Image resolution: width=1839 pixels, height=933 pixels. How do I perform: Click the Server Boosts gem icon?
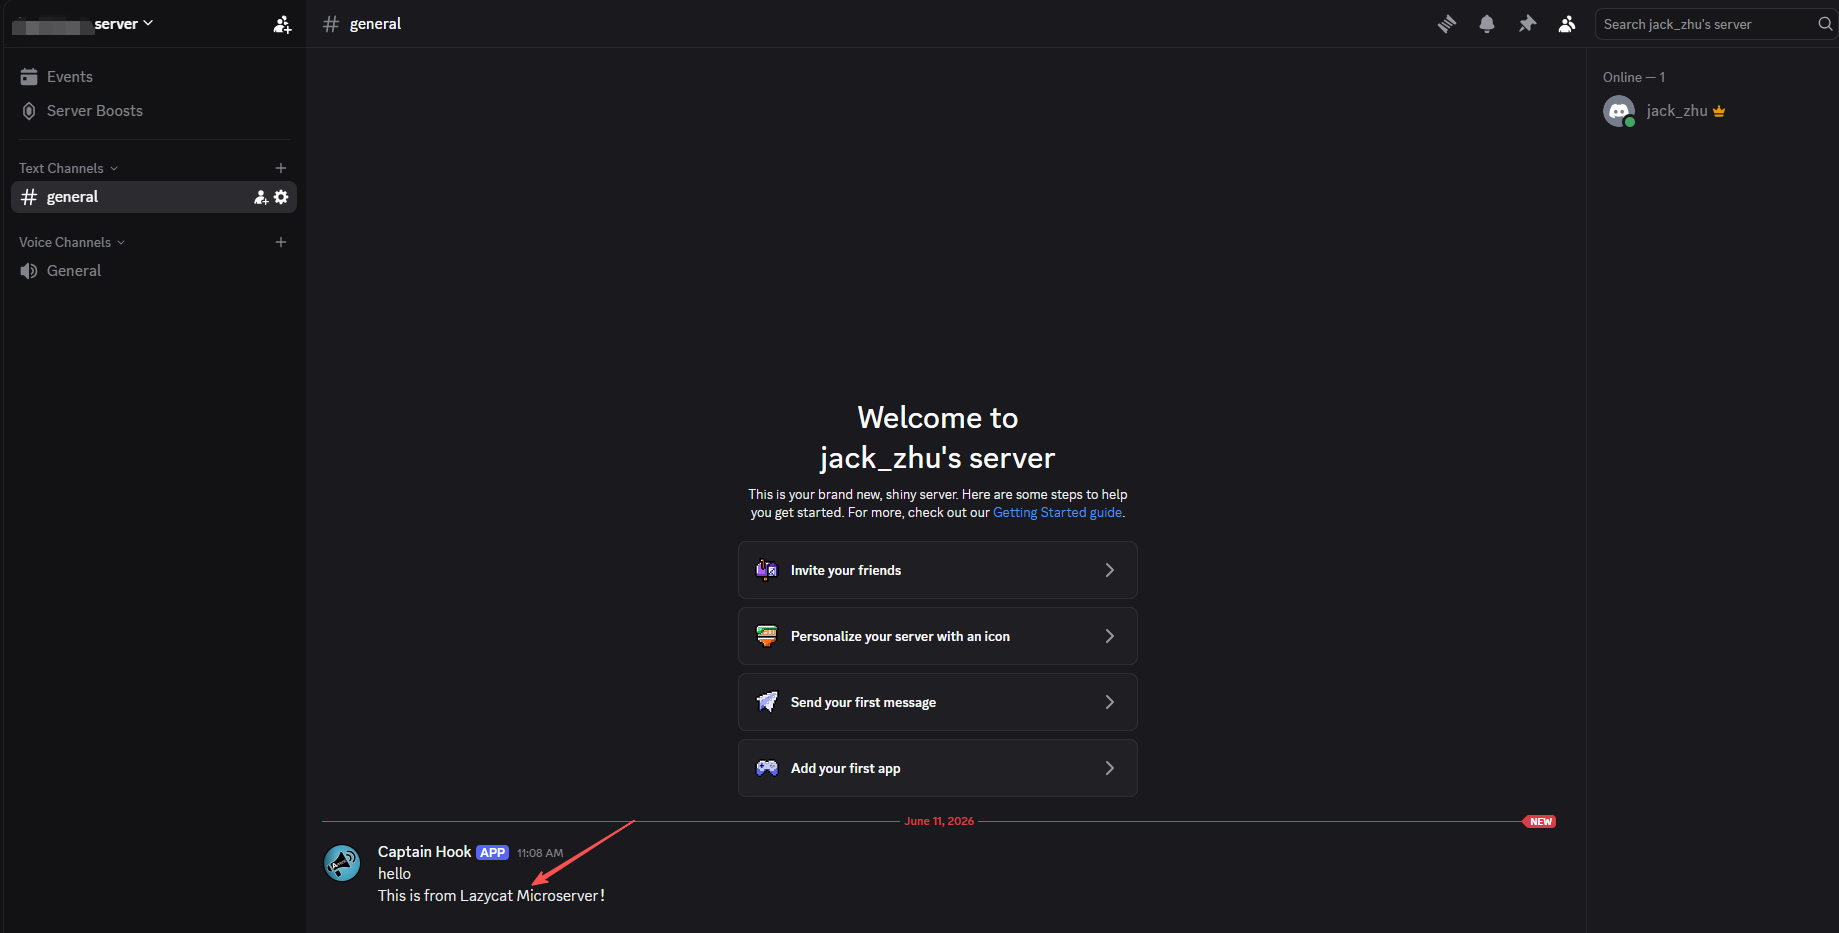(x=29, y=111)
